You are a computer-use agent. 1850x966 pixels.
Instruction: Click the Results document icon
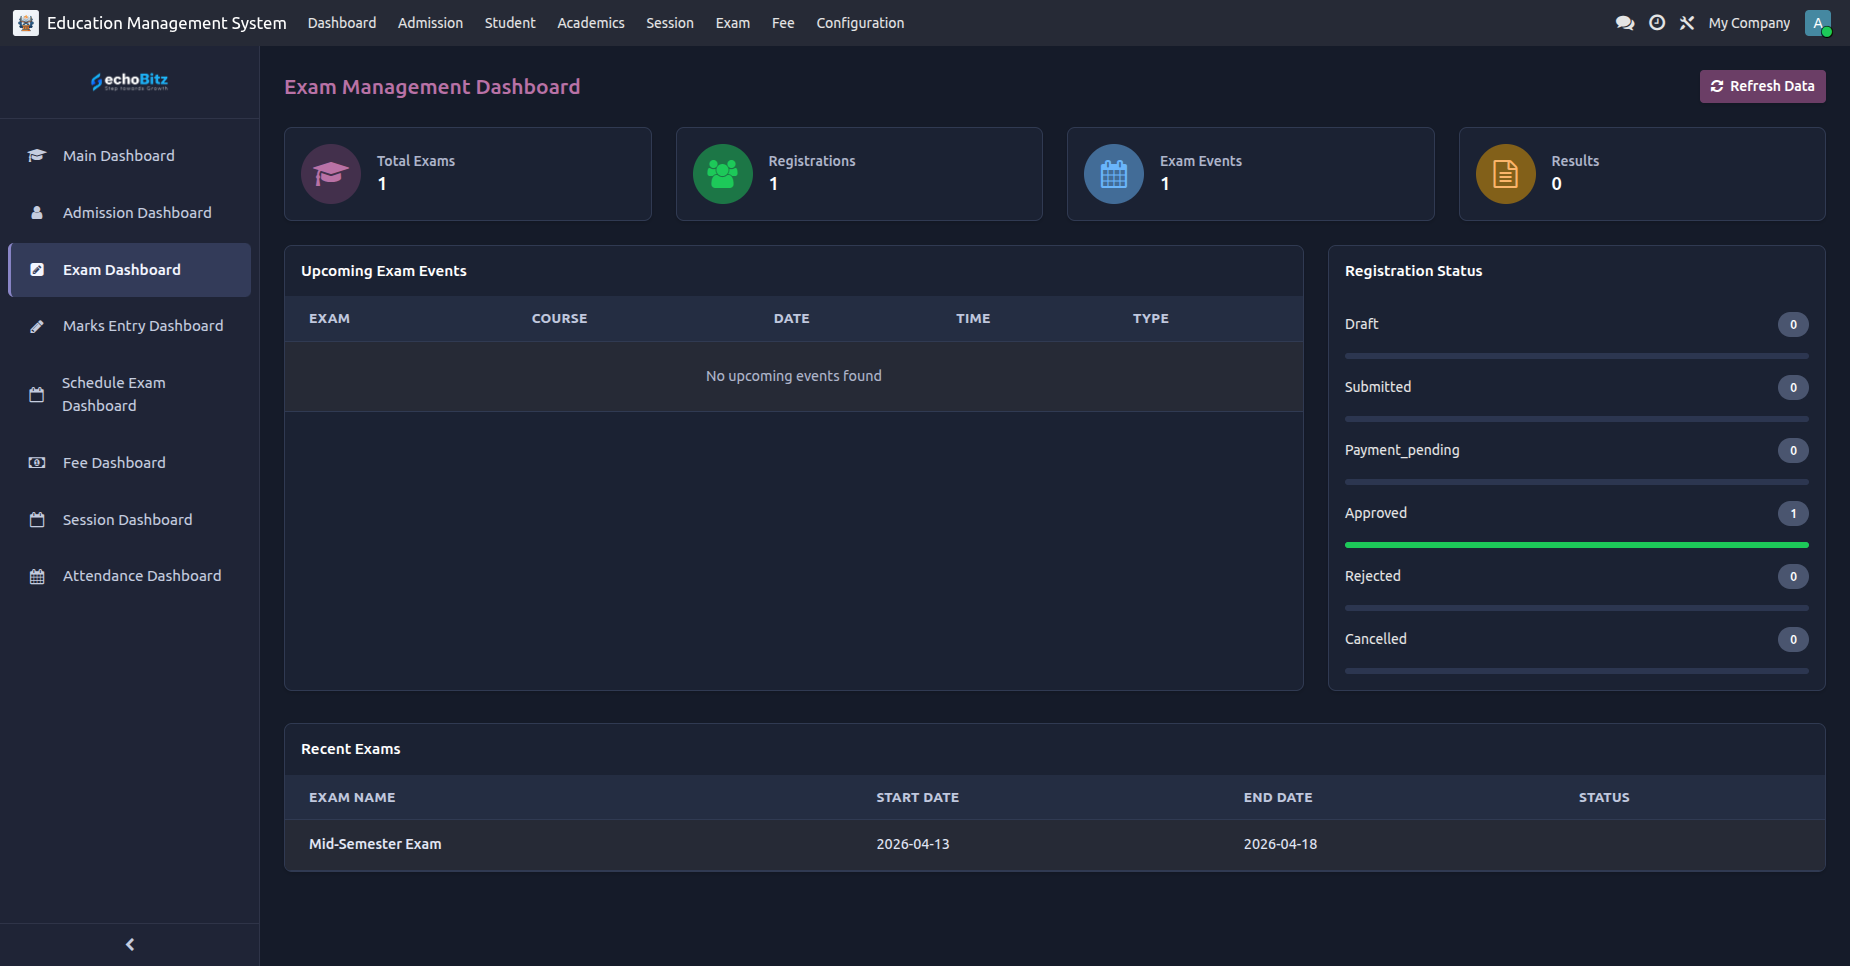(1506, 174)
